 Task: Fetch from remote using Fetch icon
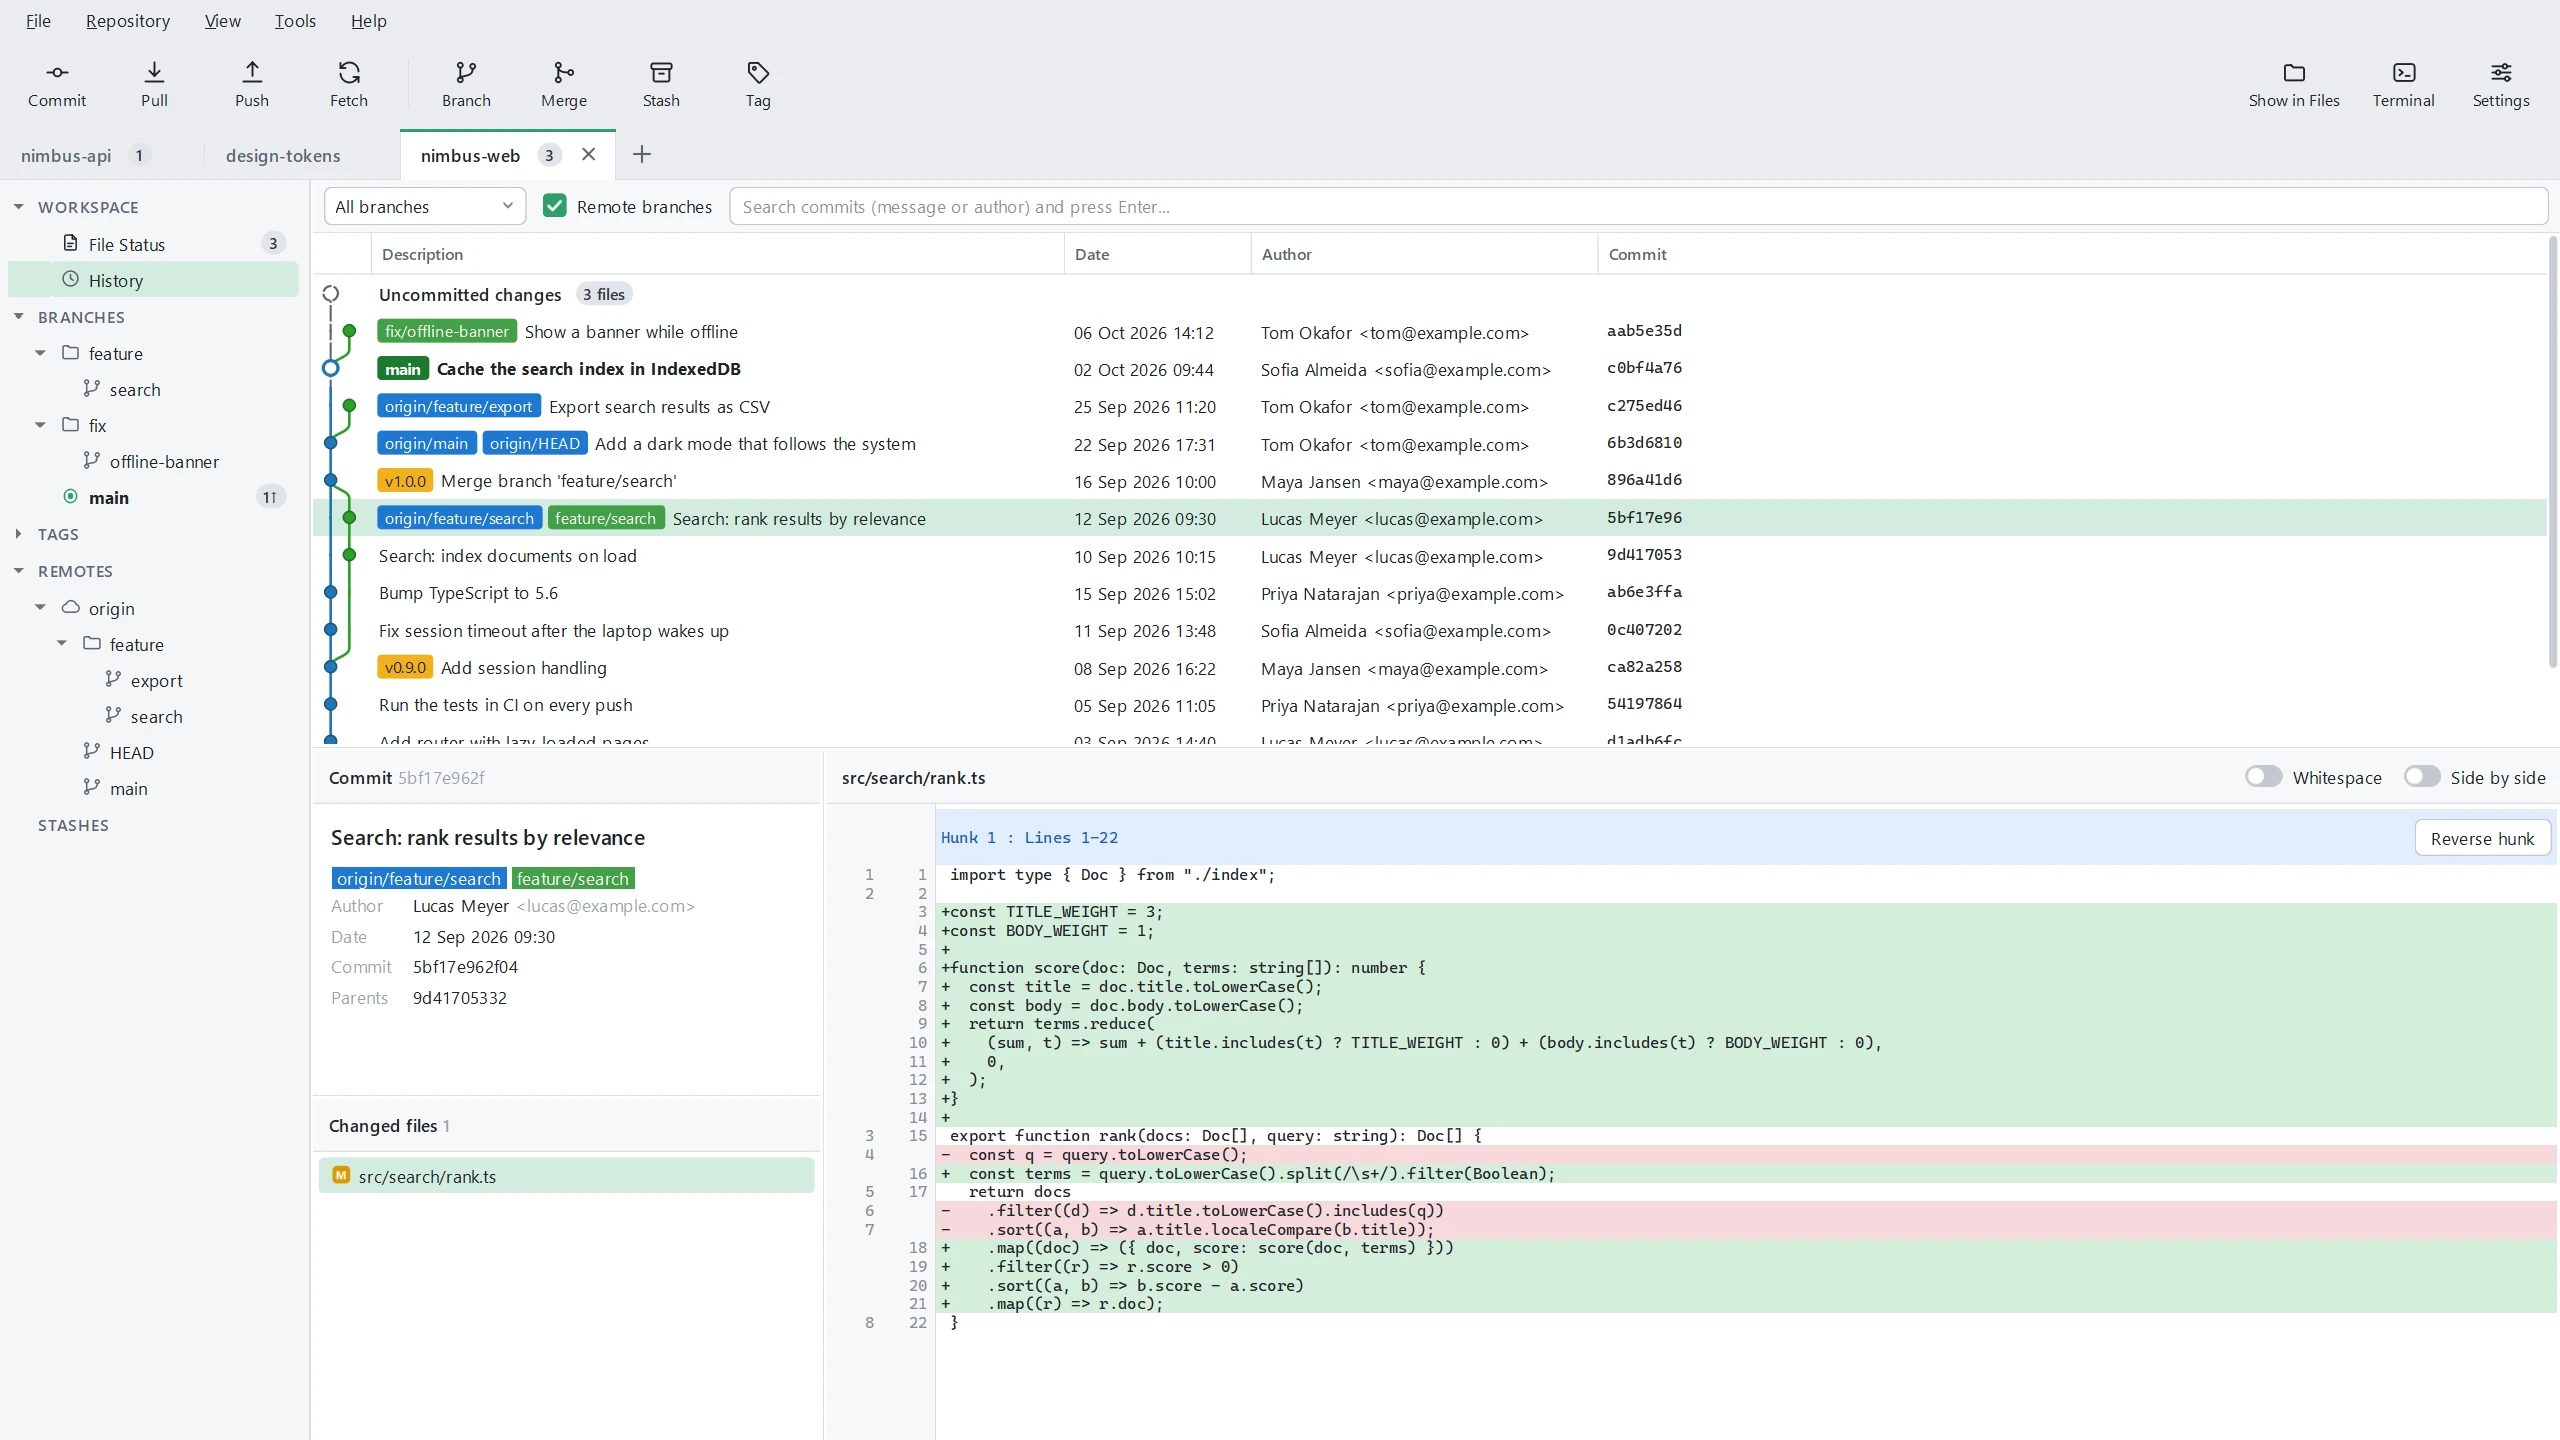349,72
